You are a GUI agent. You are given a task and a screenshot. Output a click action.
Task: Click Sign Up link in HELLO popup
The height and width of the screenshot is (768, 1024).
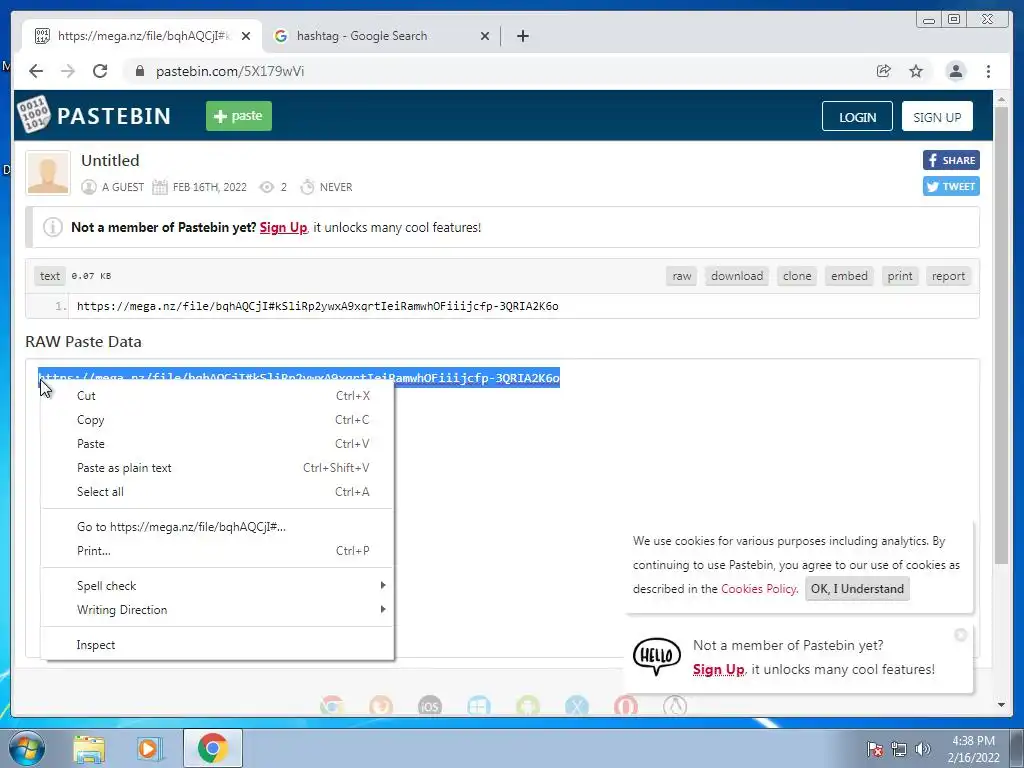[718, 669]
